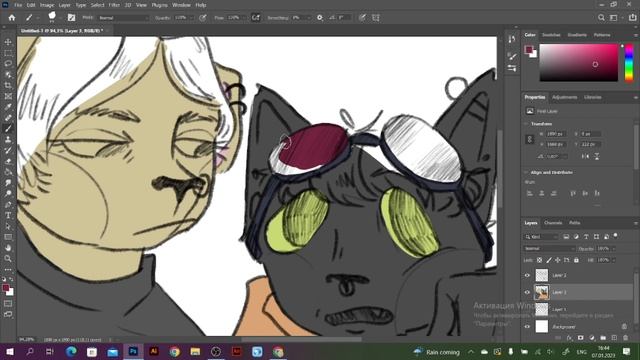The image size is (640, 360).
Task: Switch to the Swatches tab
Action: coord(551,35)
